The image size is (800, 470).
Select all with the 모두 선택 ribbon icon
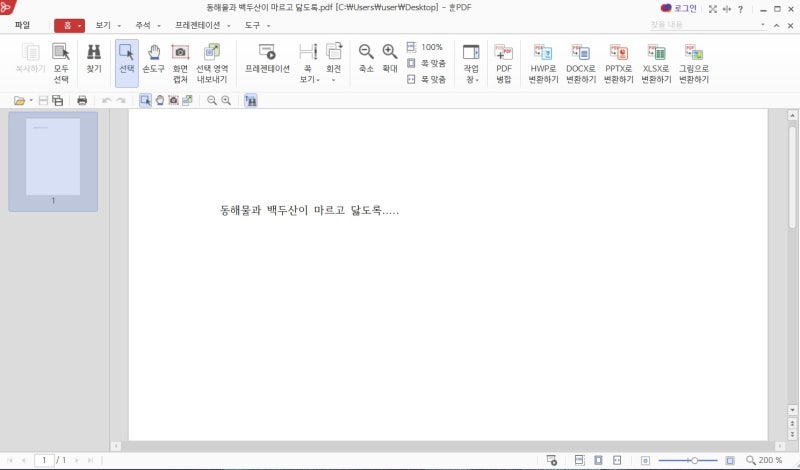coord(61,63)
